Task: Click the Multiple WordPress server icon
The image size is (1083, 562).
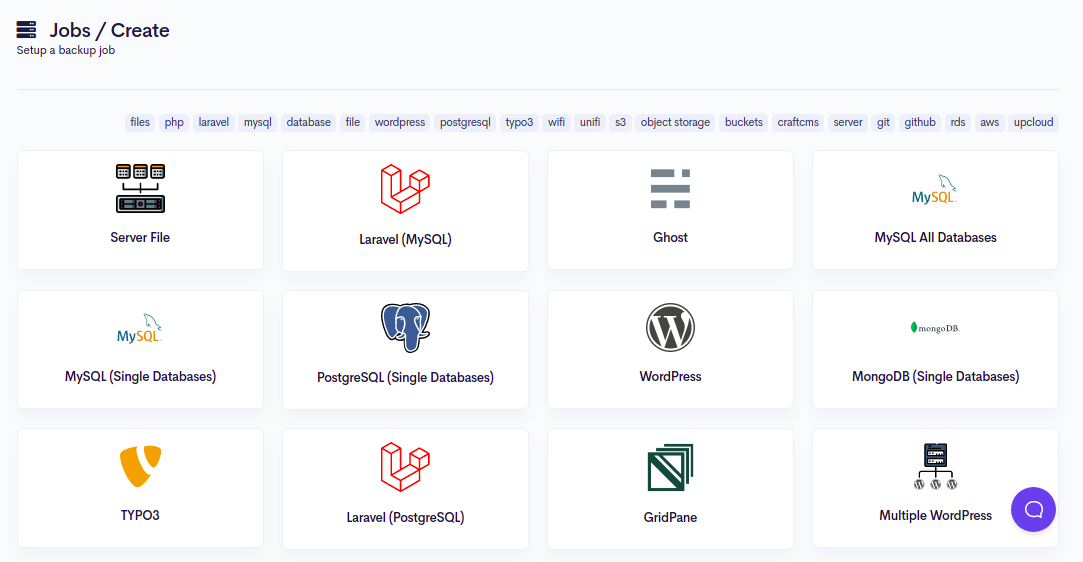Action: 935,466
